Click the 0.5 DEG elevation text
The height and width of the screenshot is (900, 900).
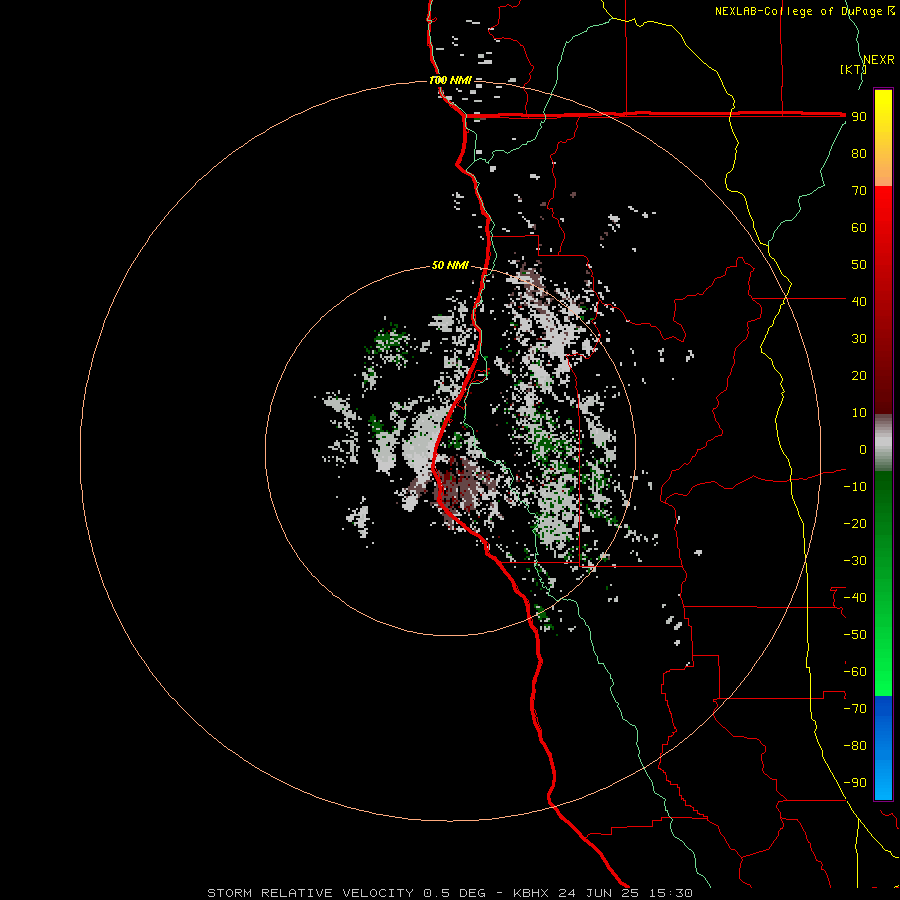[455, 893]
